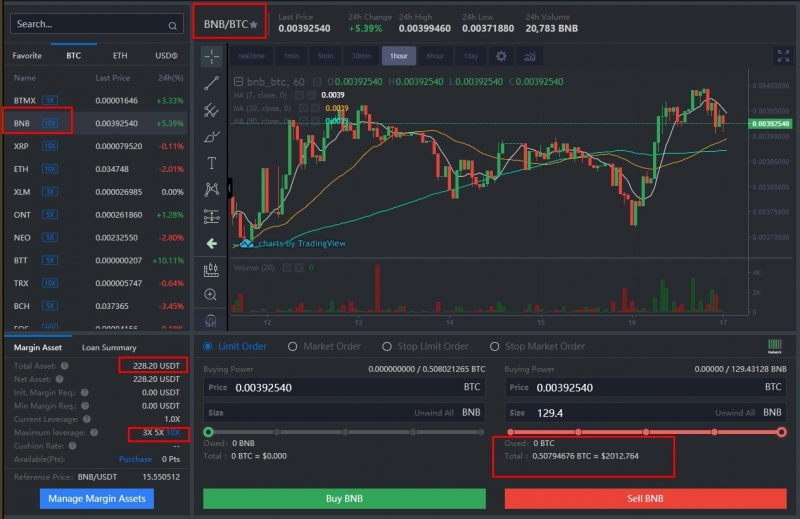Select the Stop Market Order option

coord(537,347)
